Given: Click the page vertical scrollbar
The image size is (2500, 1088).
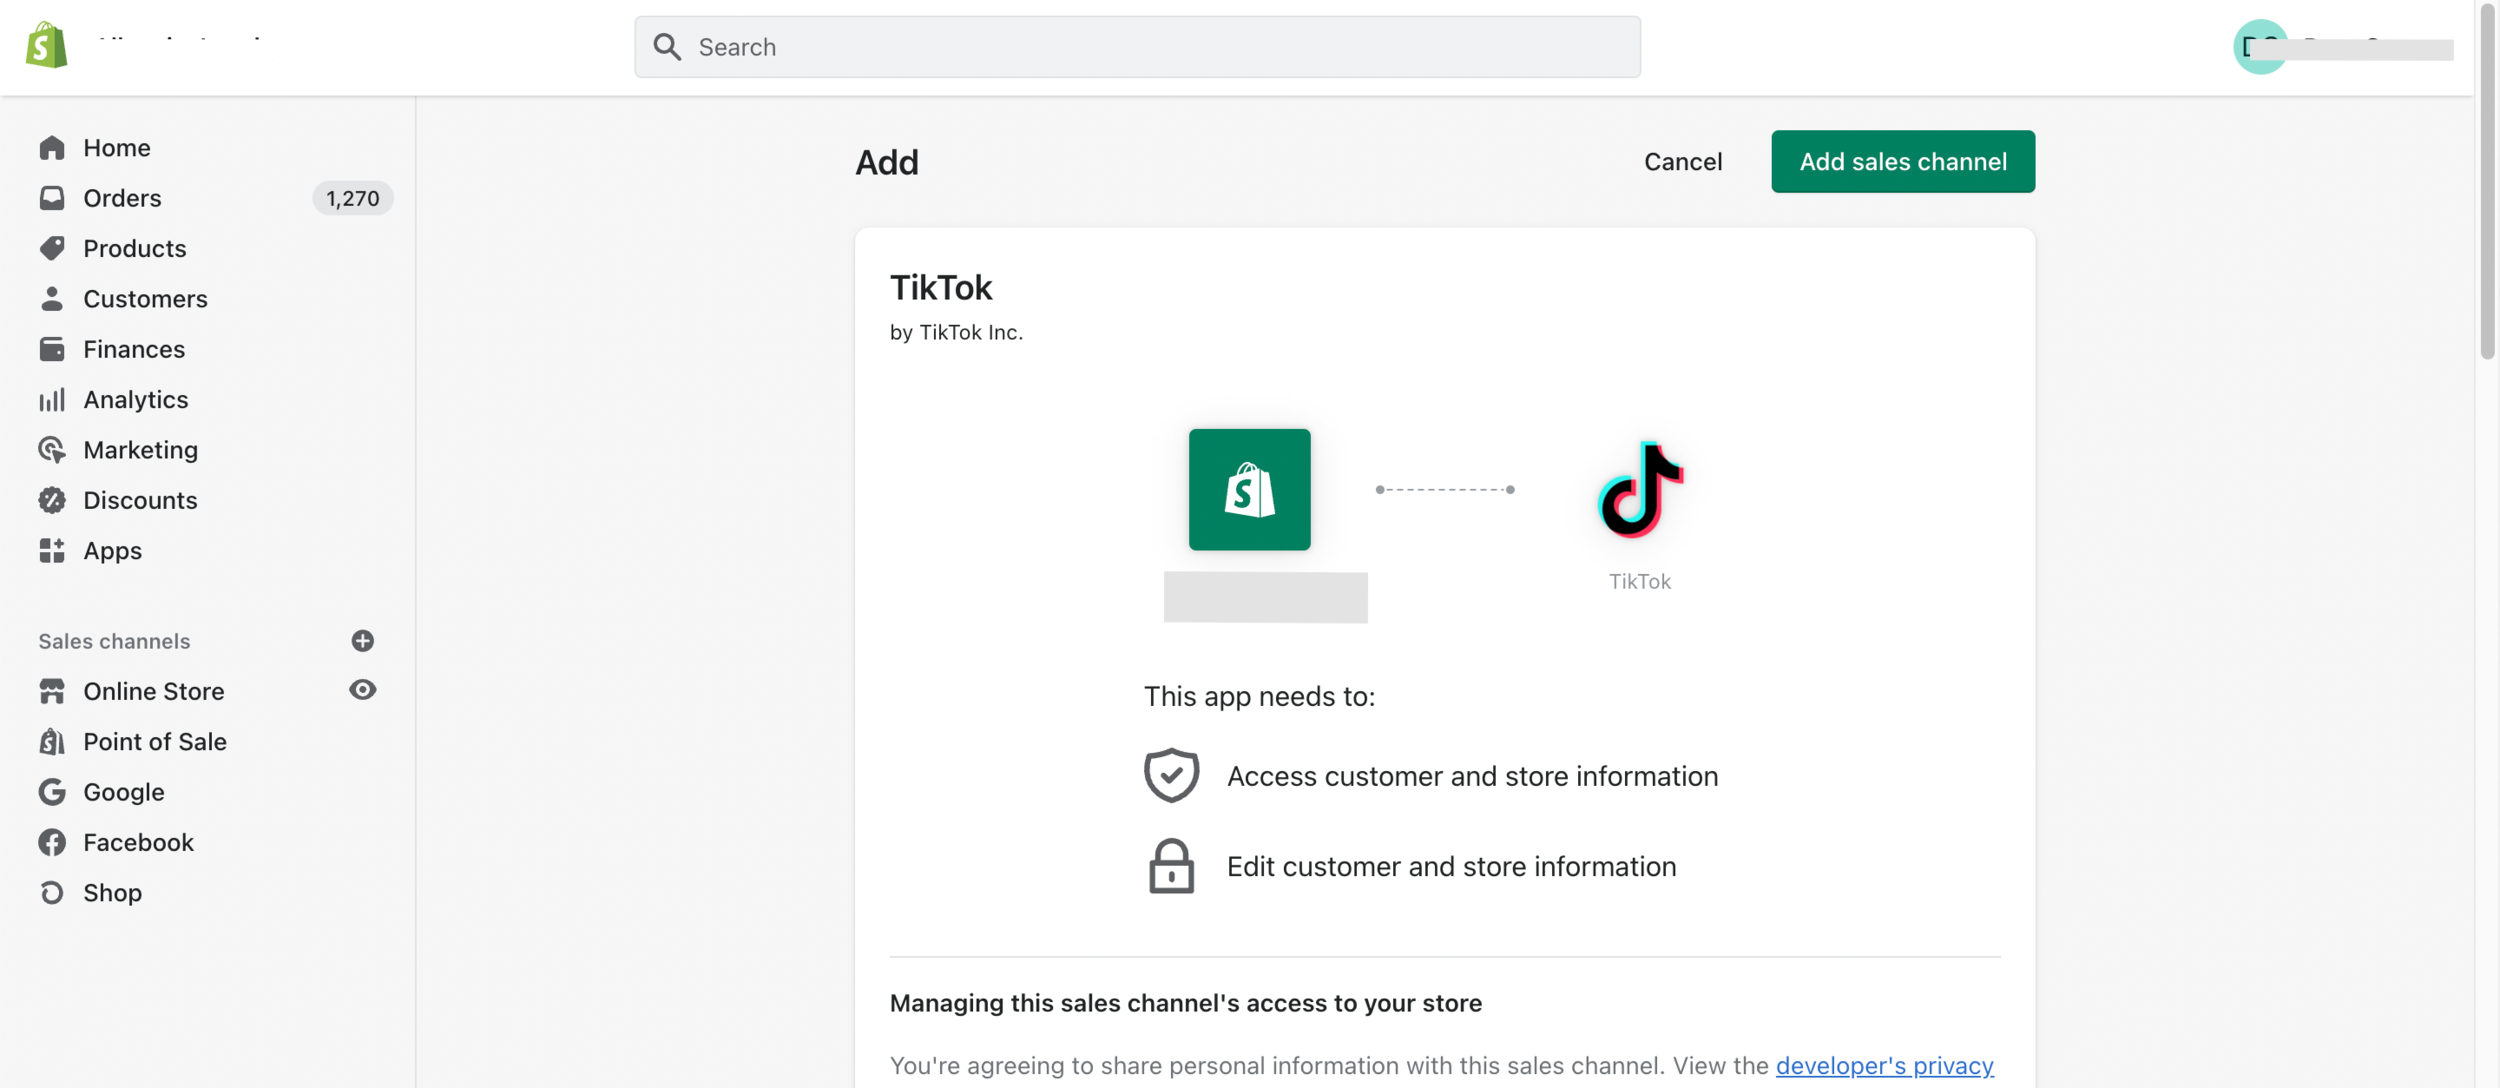Looking at the screenshot, I should click(2488, 180).
